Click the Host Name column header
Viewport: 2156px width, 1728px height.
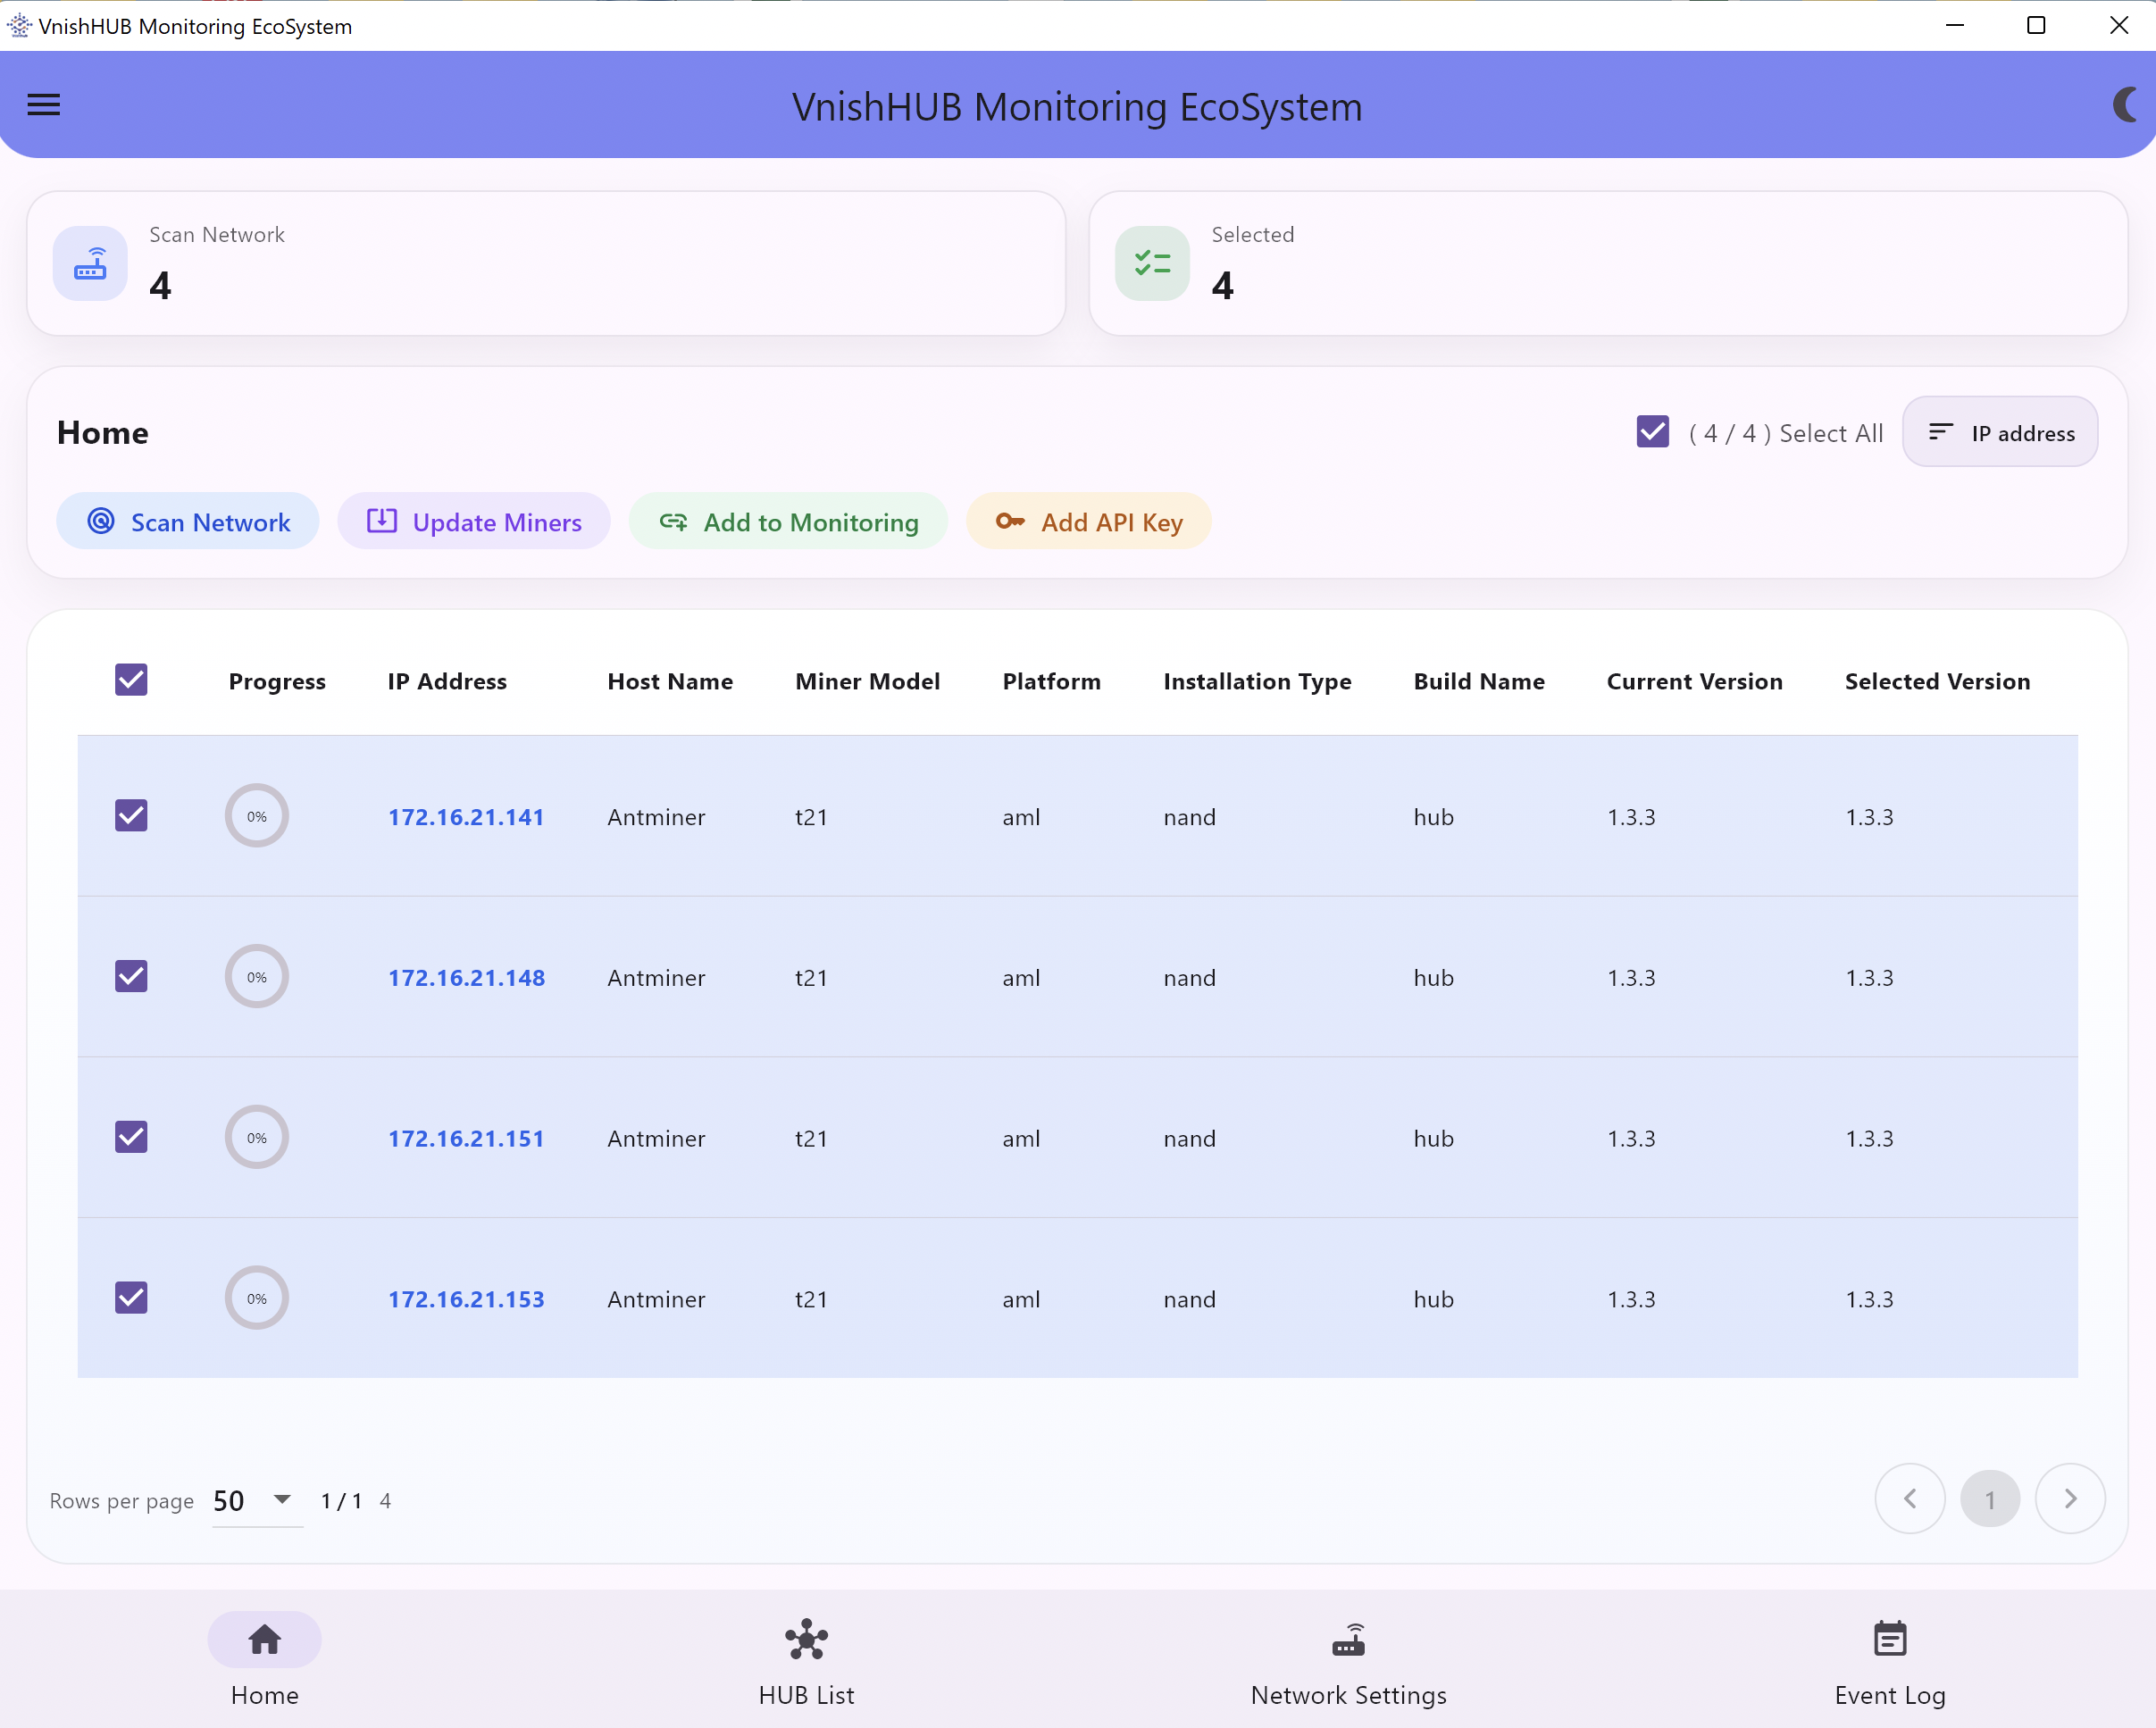670,681
